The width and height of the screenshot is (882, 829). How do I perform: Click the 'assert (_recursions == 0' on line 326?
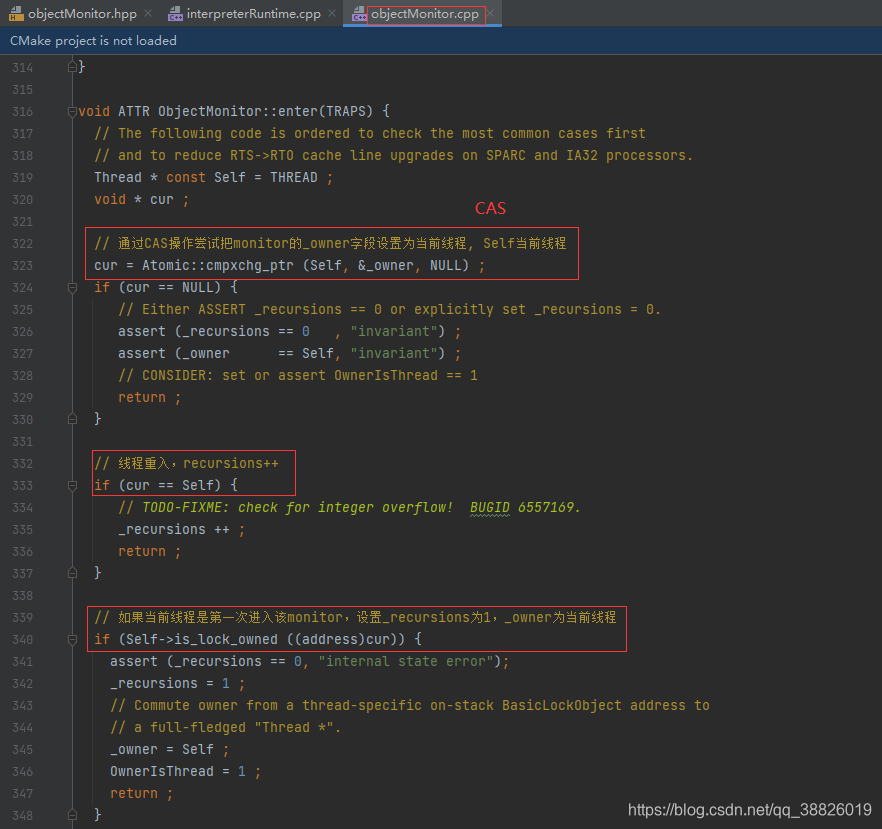[289, 331]
